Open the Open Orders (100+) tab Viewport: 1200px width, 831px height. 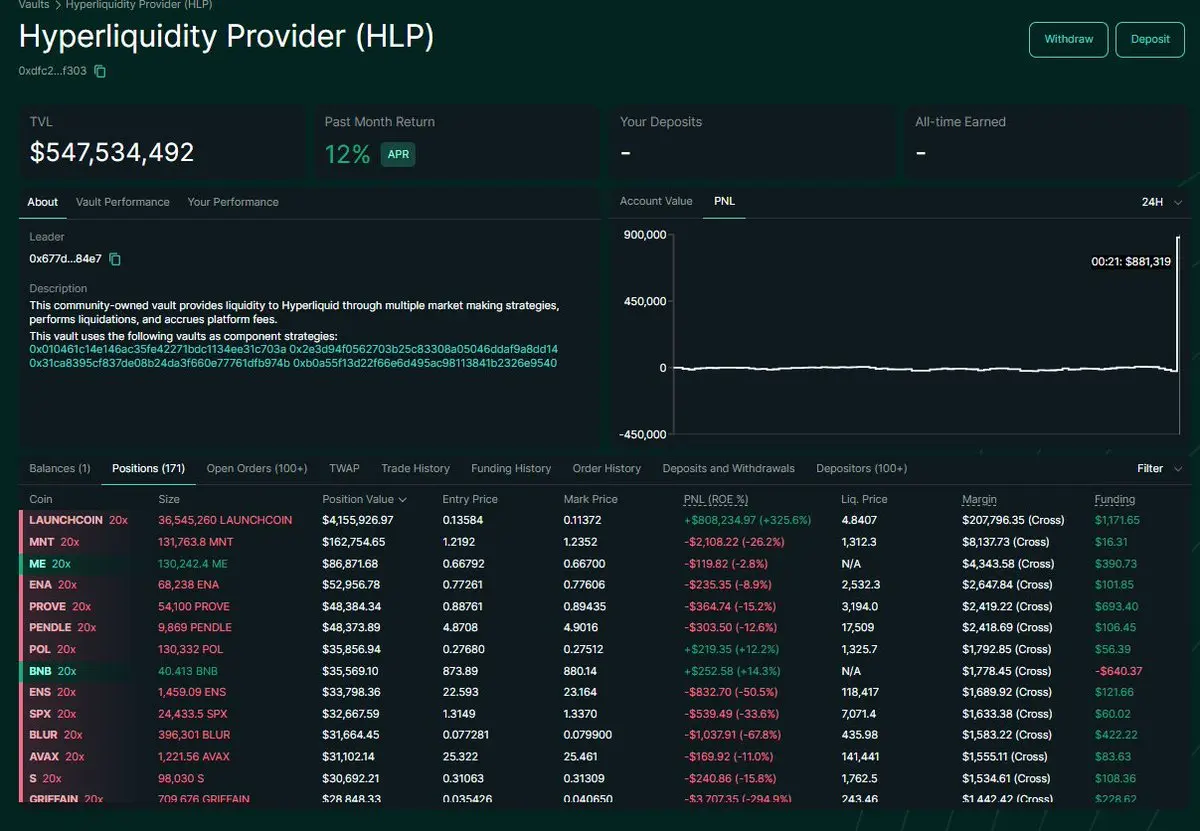tap(257, 468)
